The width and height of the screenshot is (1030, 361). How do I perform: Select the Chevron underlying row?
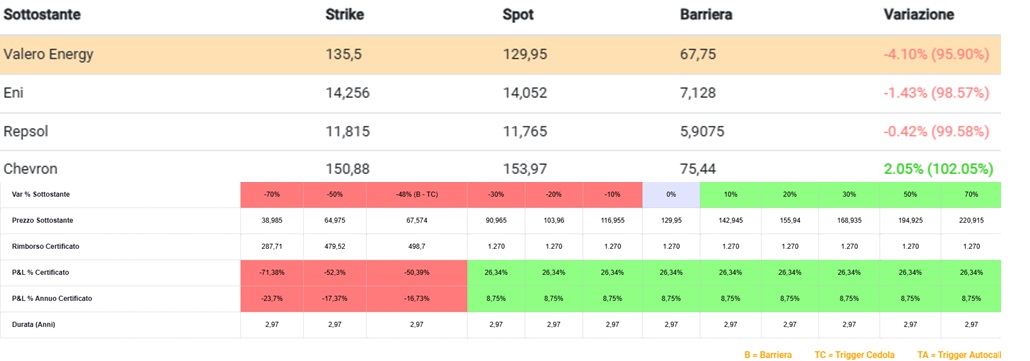(501, 168)
